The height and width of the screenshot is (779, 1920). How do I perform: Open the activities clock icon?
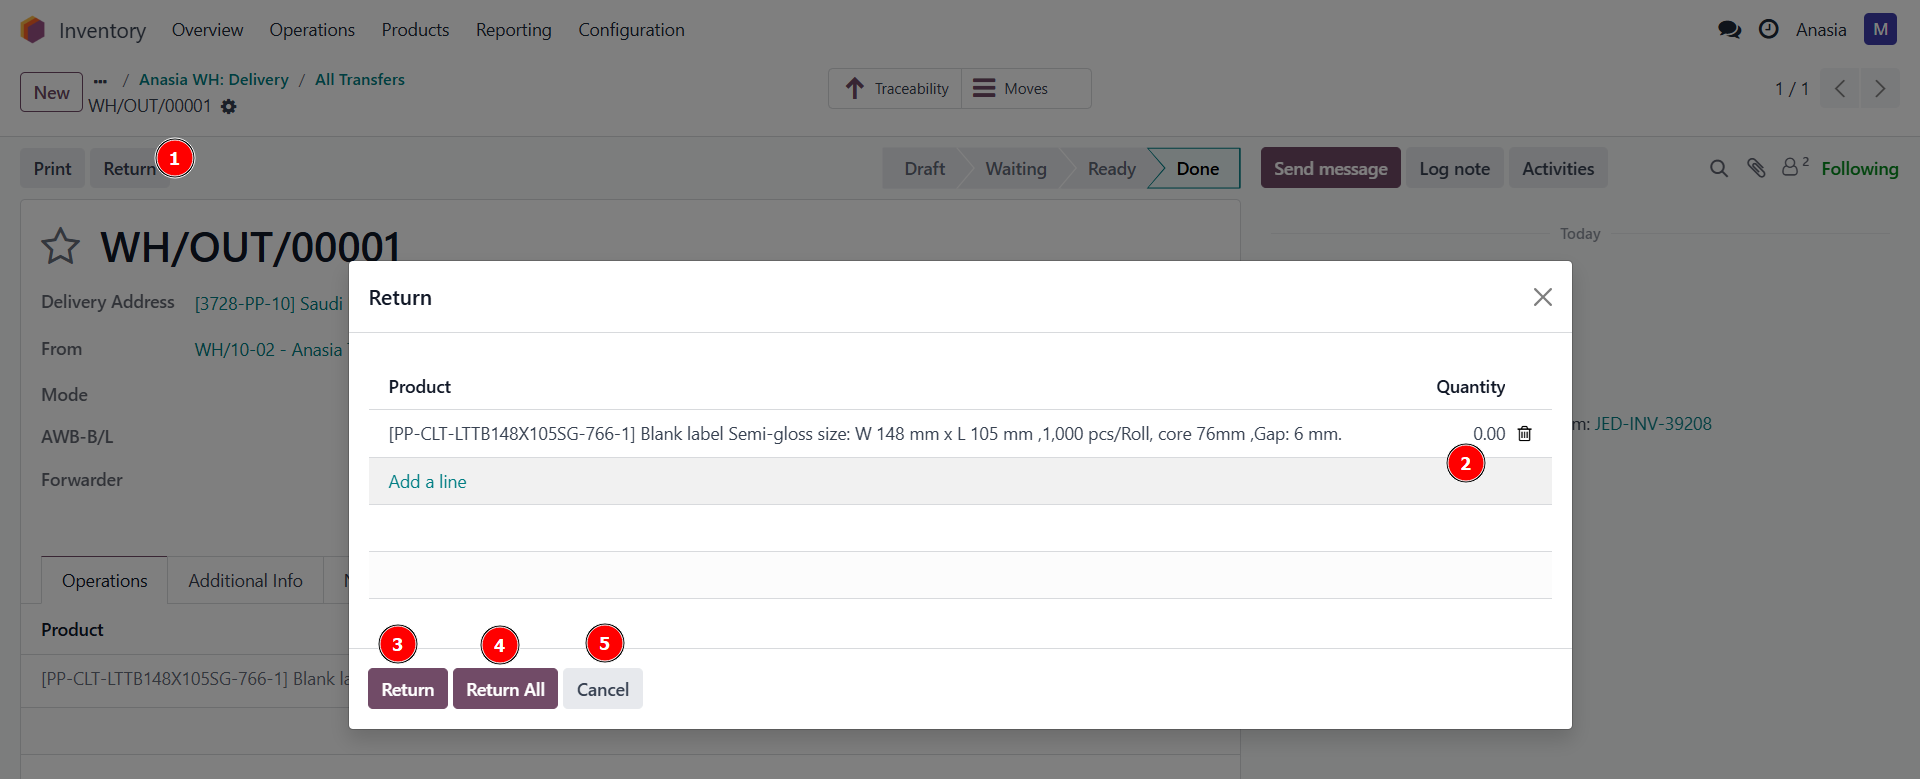click(1768, 30)
